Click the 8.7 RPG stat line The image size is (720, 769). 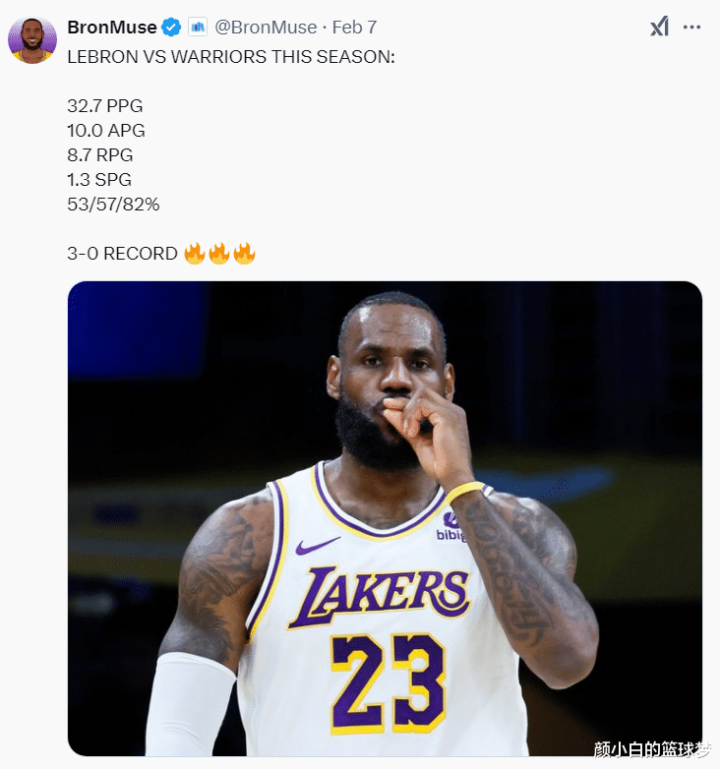(100, 155)
